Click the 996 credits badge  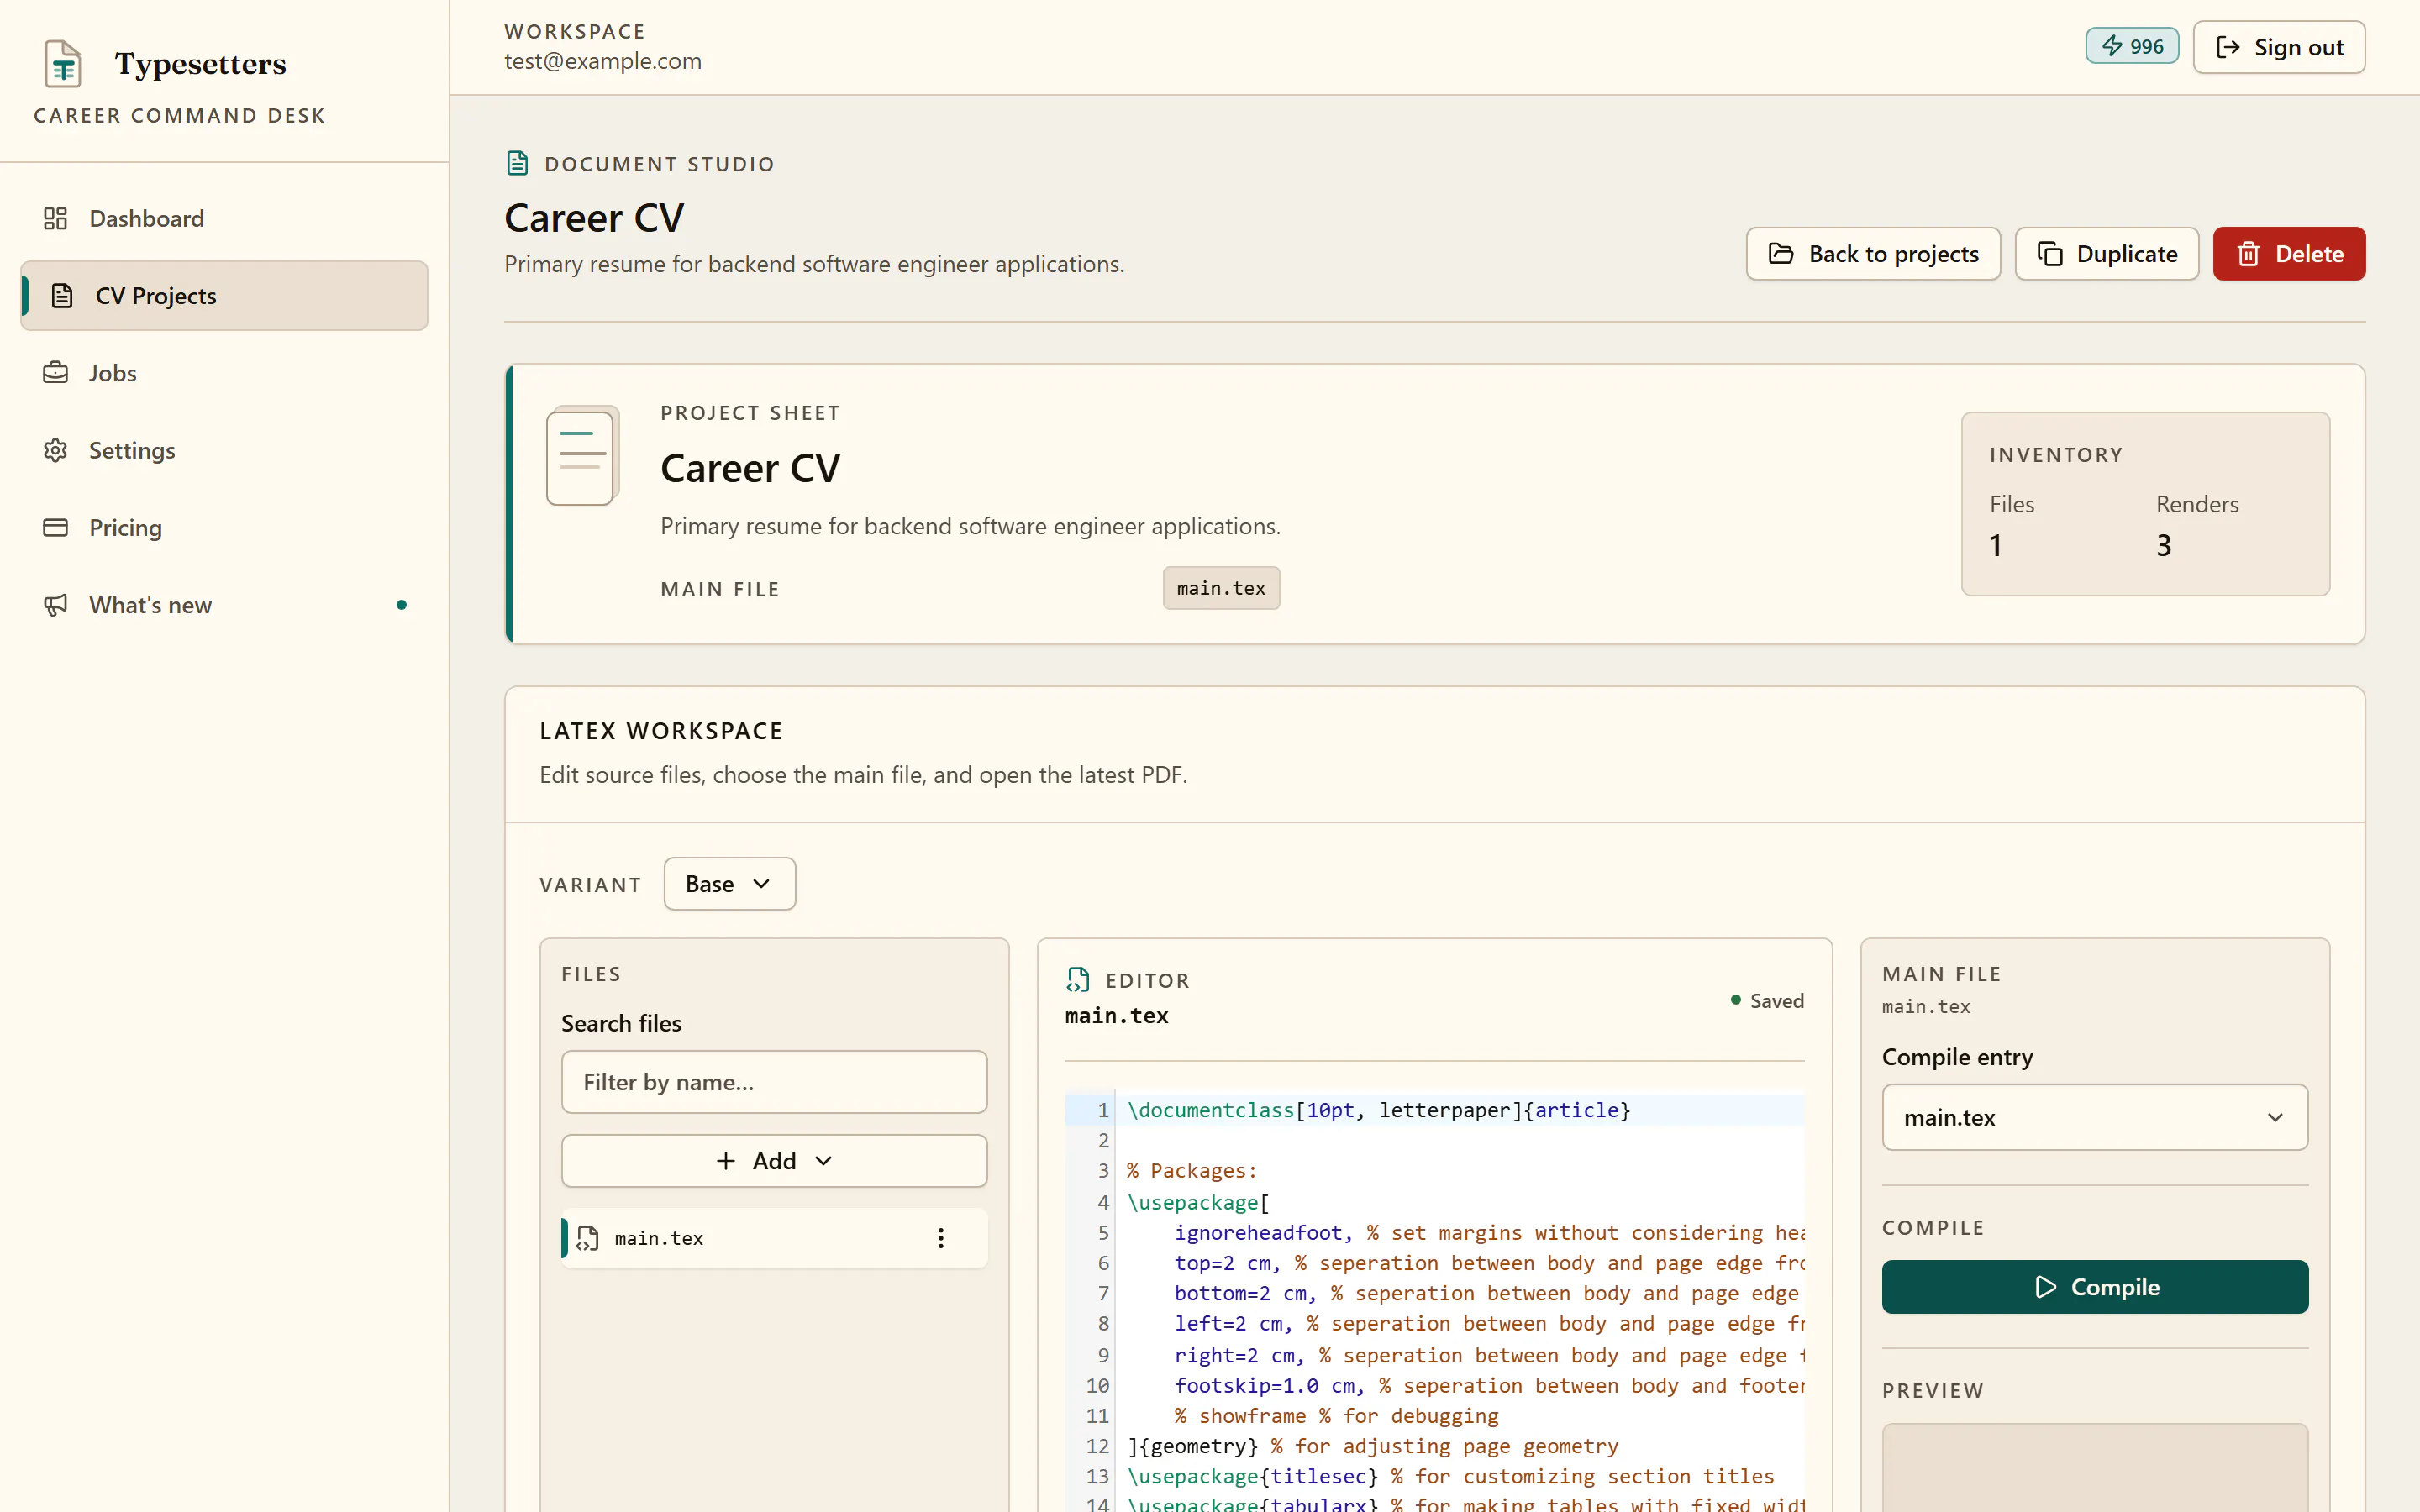click(x=2131, y=46)
